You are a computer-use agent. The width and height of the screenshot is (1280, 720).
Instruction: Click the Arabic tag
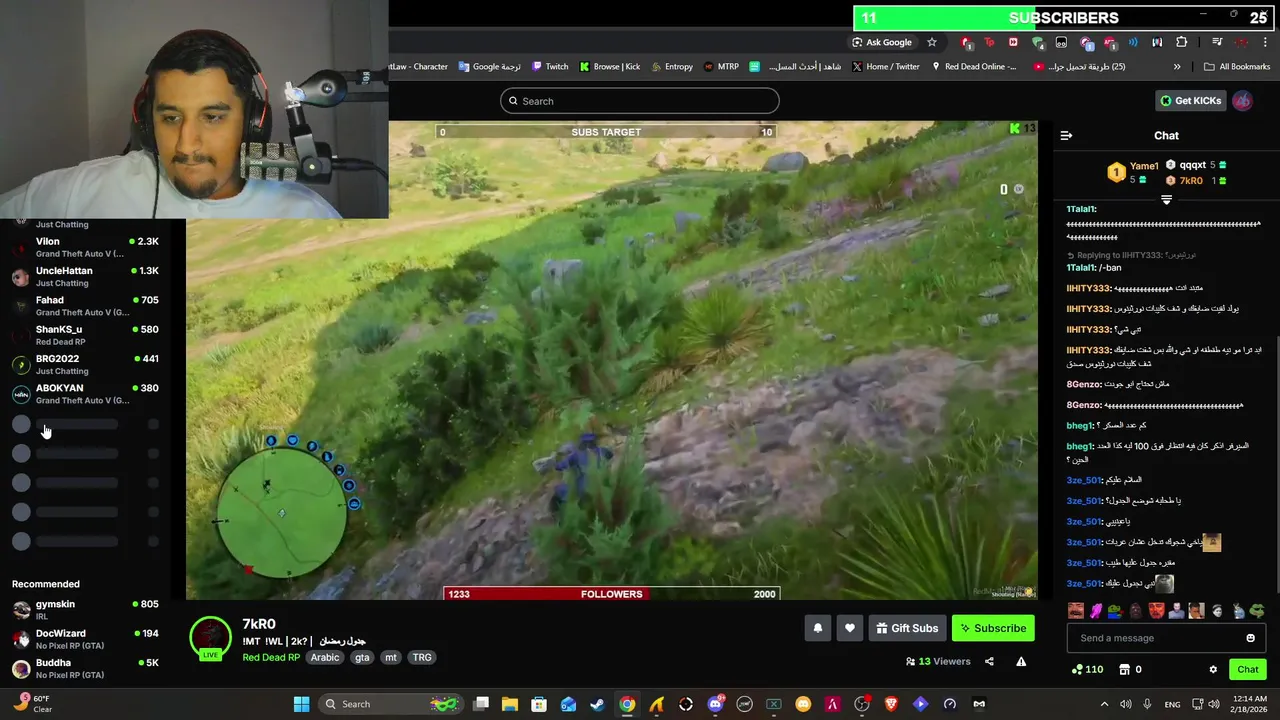324,657
